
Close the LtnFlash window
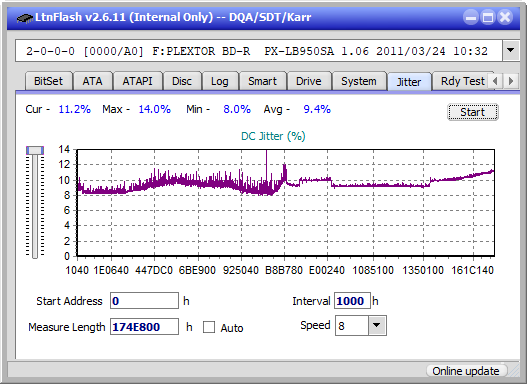505,17
